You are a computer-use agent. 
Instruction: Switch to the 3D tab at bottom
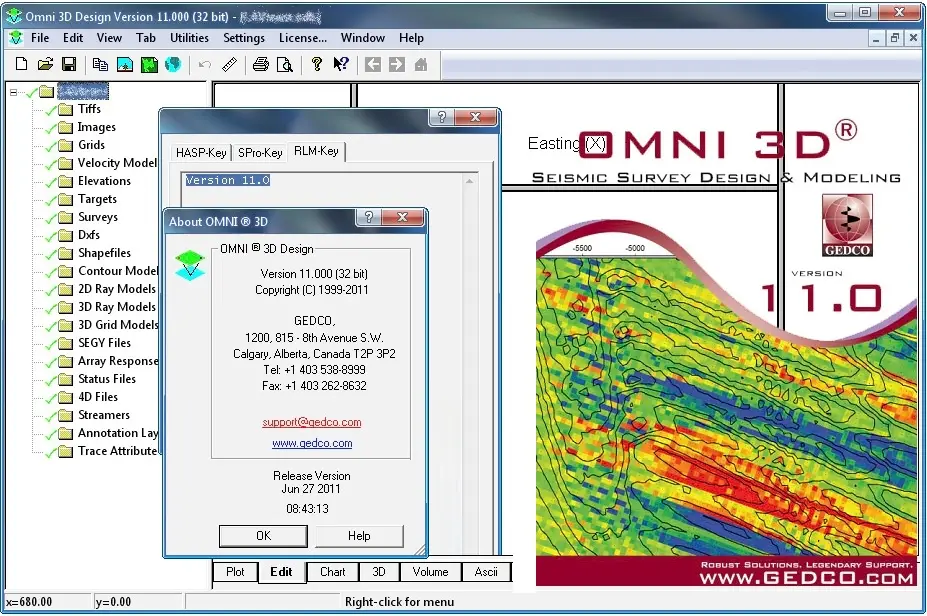[379, 572]
